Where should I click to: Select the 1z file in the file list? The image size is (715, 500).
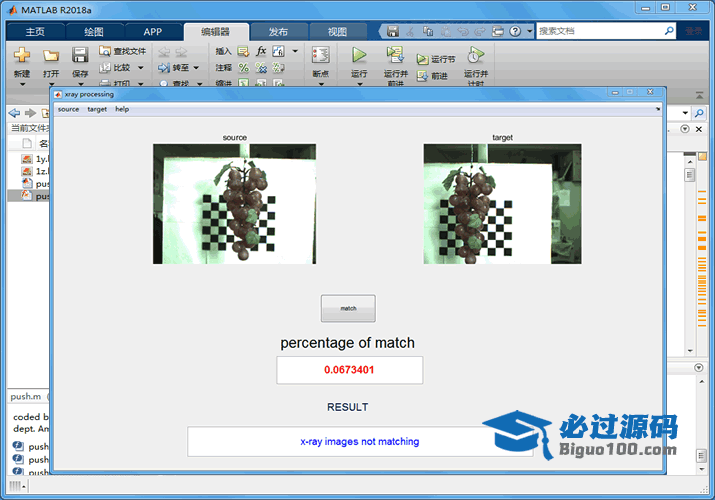point(35,171)
